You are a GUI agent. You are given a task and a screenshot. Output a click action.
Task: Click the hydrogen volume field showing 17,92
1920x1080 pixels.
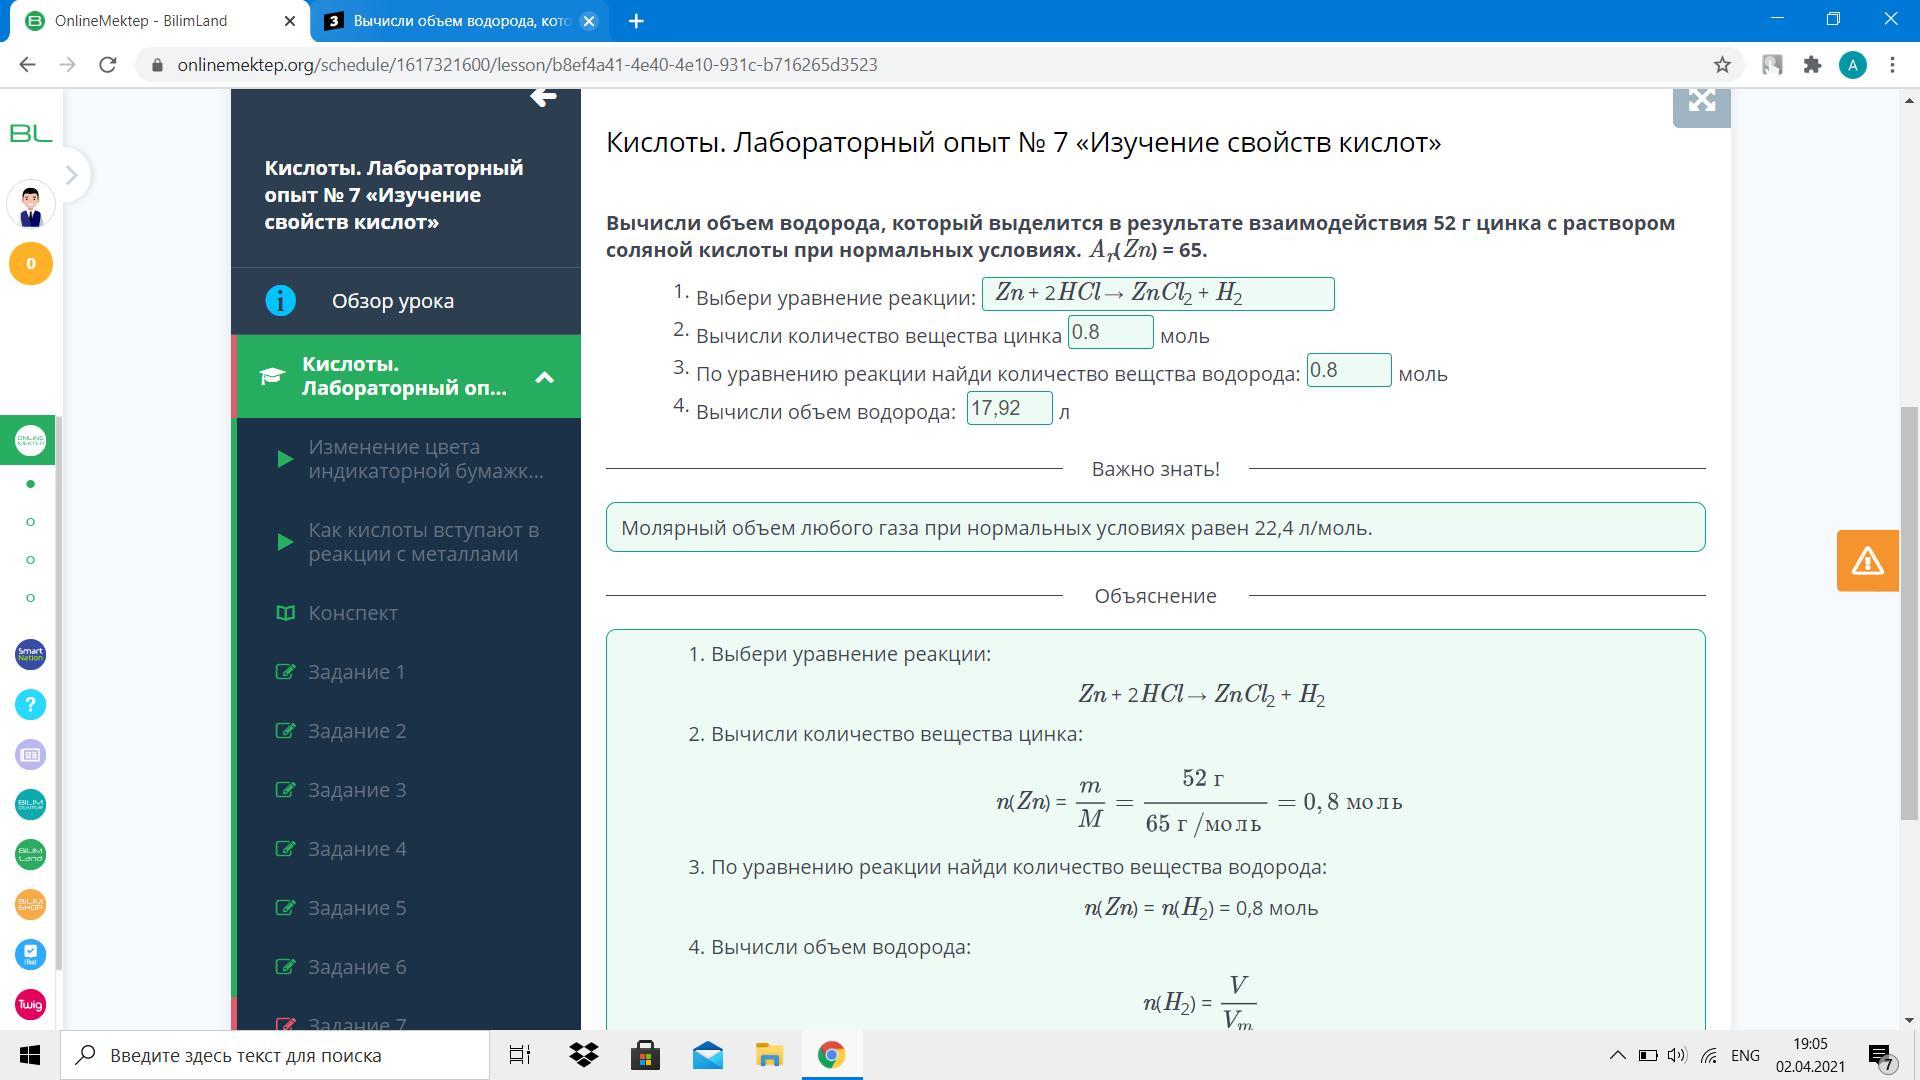(x=1009, y=408)
